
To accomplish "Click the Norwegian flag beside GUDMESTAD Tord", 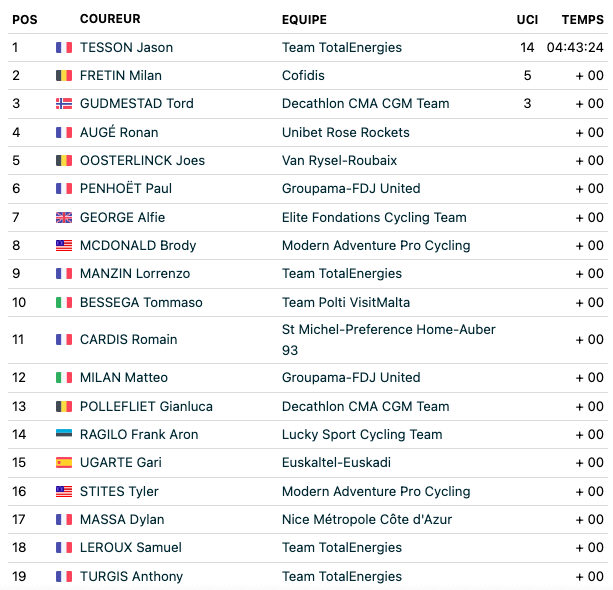I will click(64, 104).
